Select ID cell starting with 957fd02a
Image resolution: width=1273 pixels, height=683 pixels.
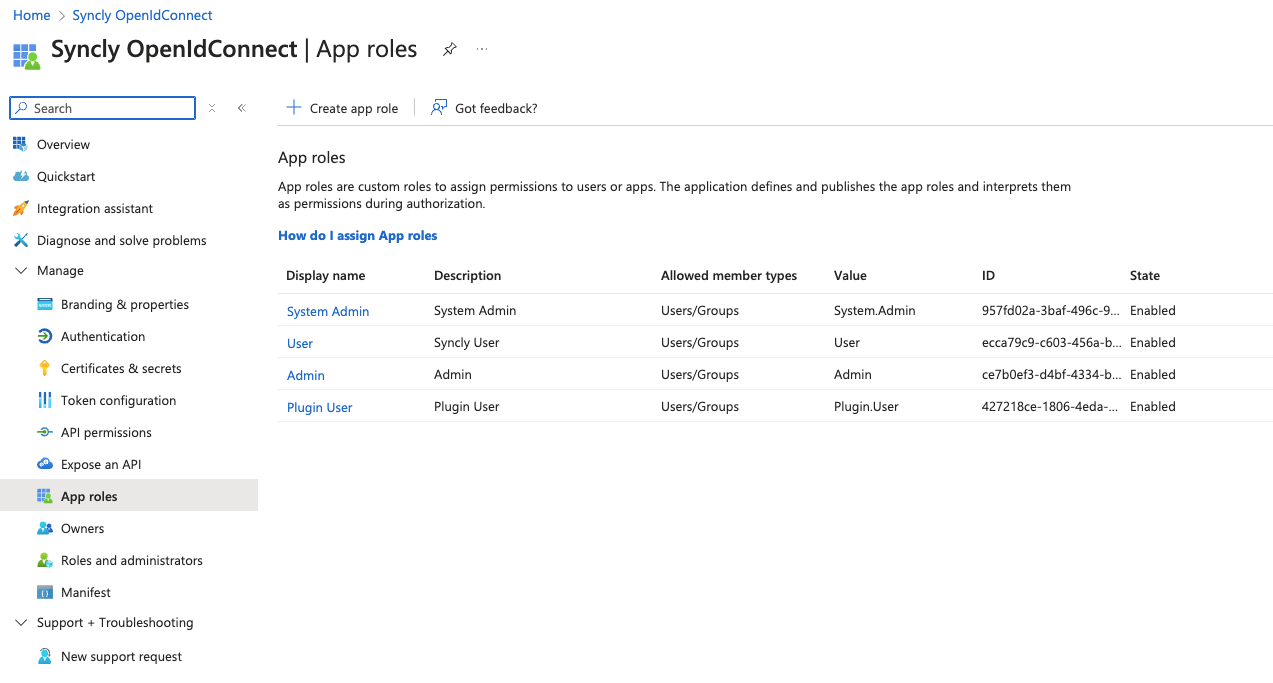click(x=1051, y=310)
